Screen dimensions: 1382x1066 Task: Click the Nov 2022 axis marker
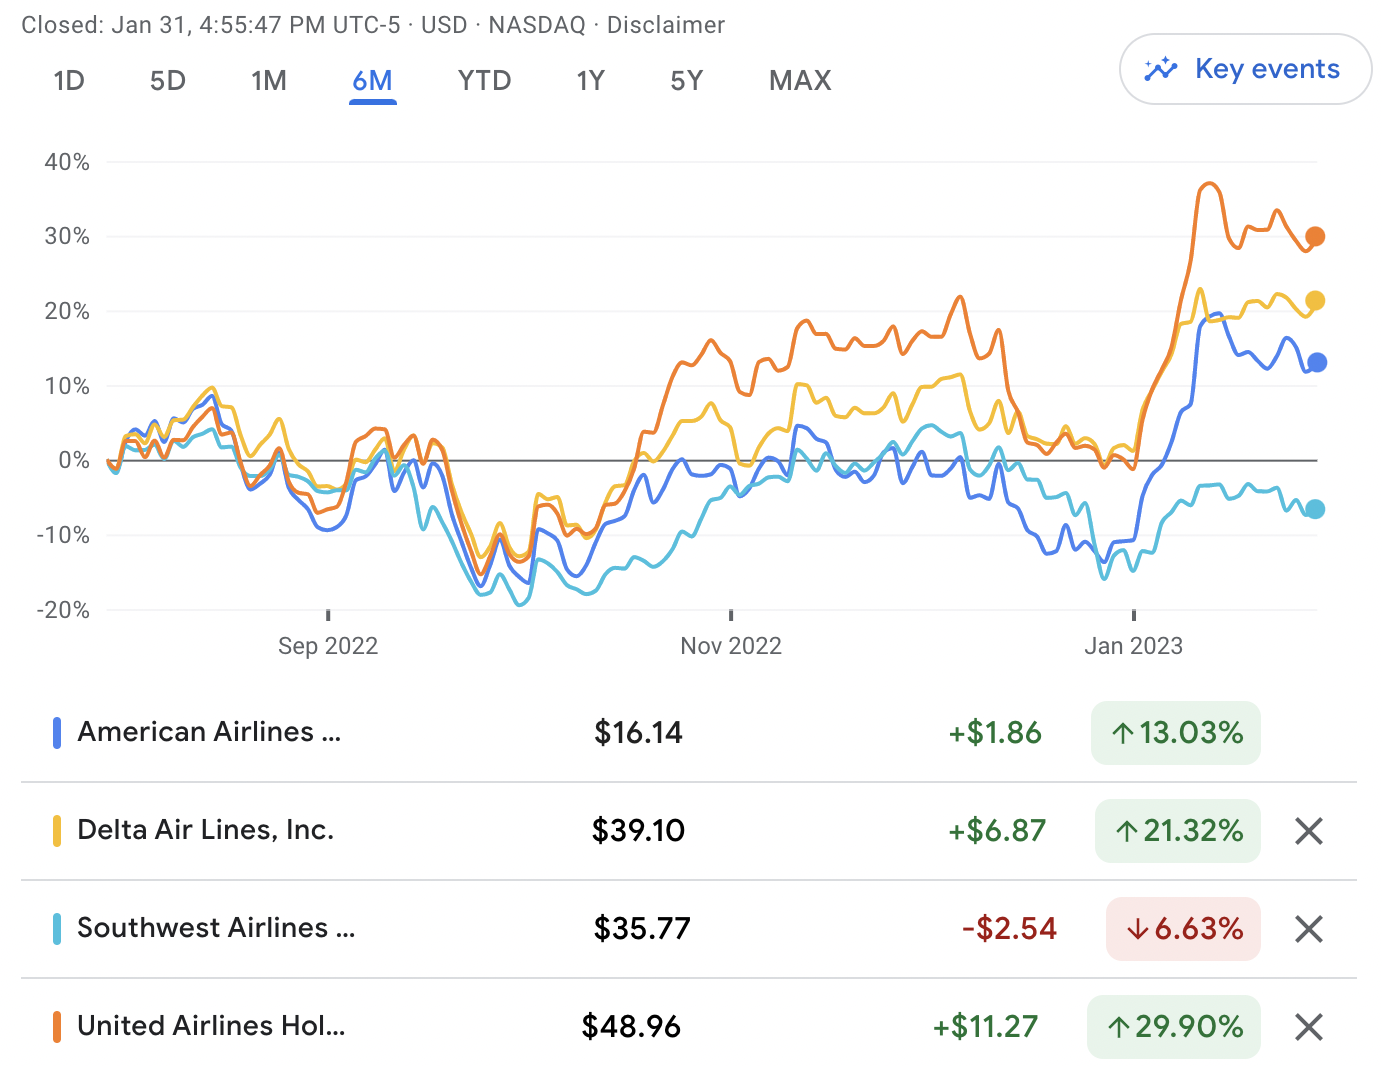coord(731,646)
